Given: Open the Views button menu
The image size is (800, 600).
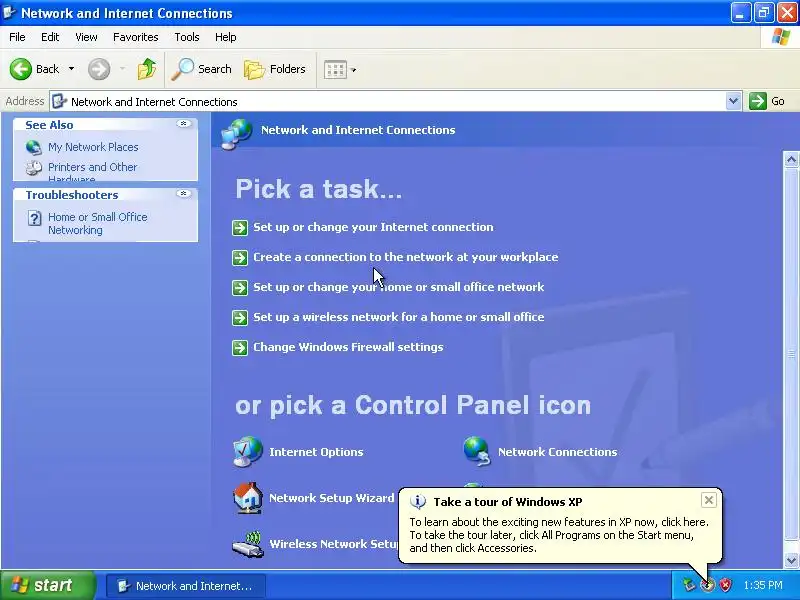Looking at the screenshot, I should click(x=340, y=69).
